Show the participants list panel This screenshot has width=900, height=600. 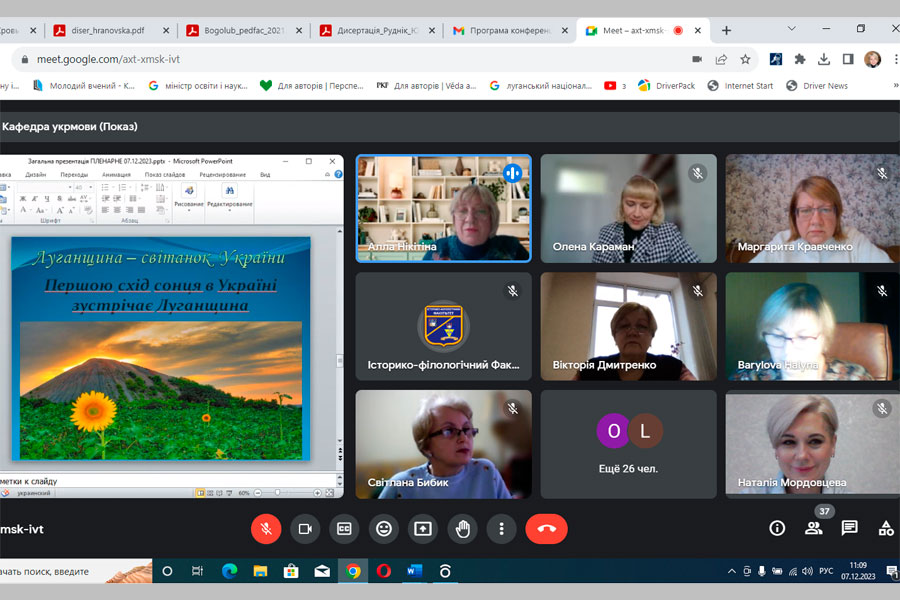tap(813, 528)
